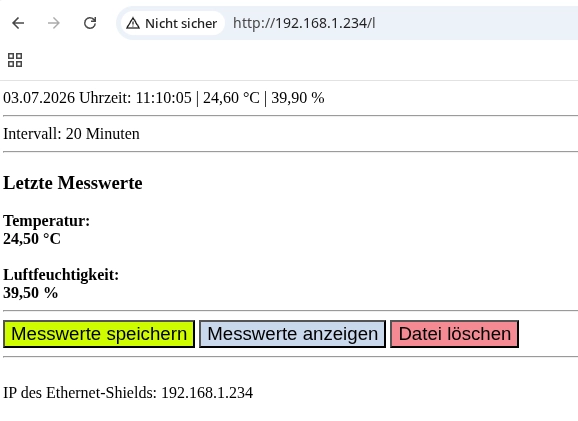Viewport: 578px width, 421px height.
Task: Reload the page with the refresh icon
Action: [x=90, y=23]
